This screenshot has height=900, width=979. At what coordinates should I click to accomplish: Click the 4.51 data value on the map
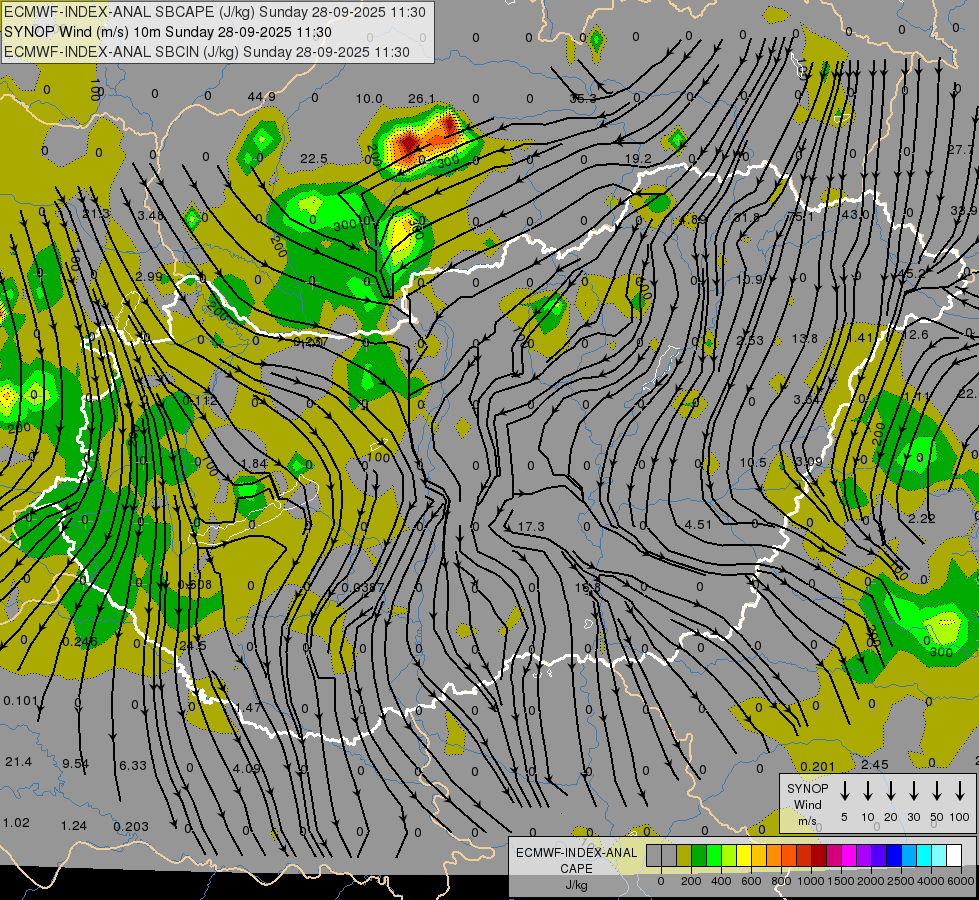(x=698, y=524)
